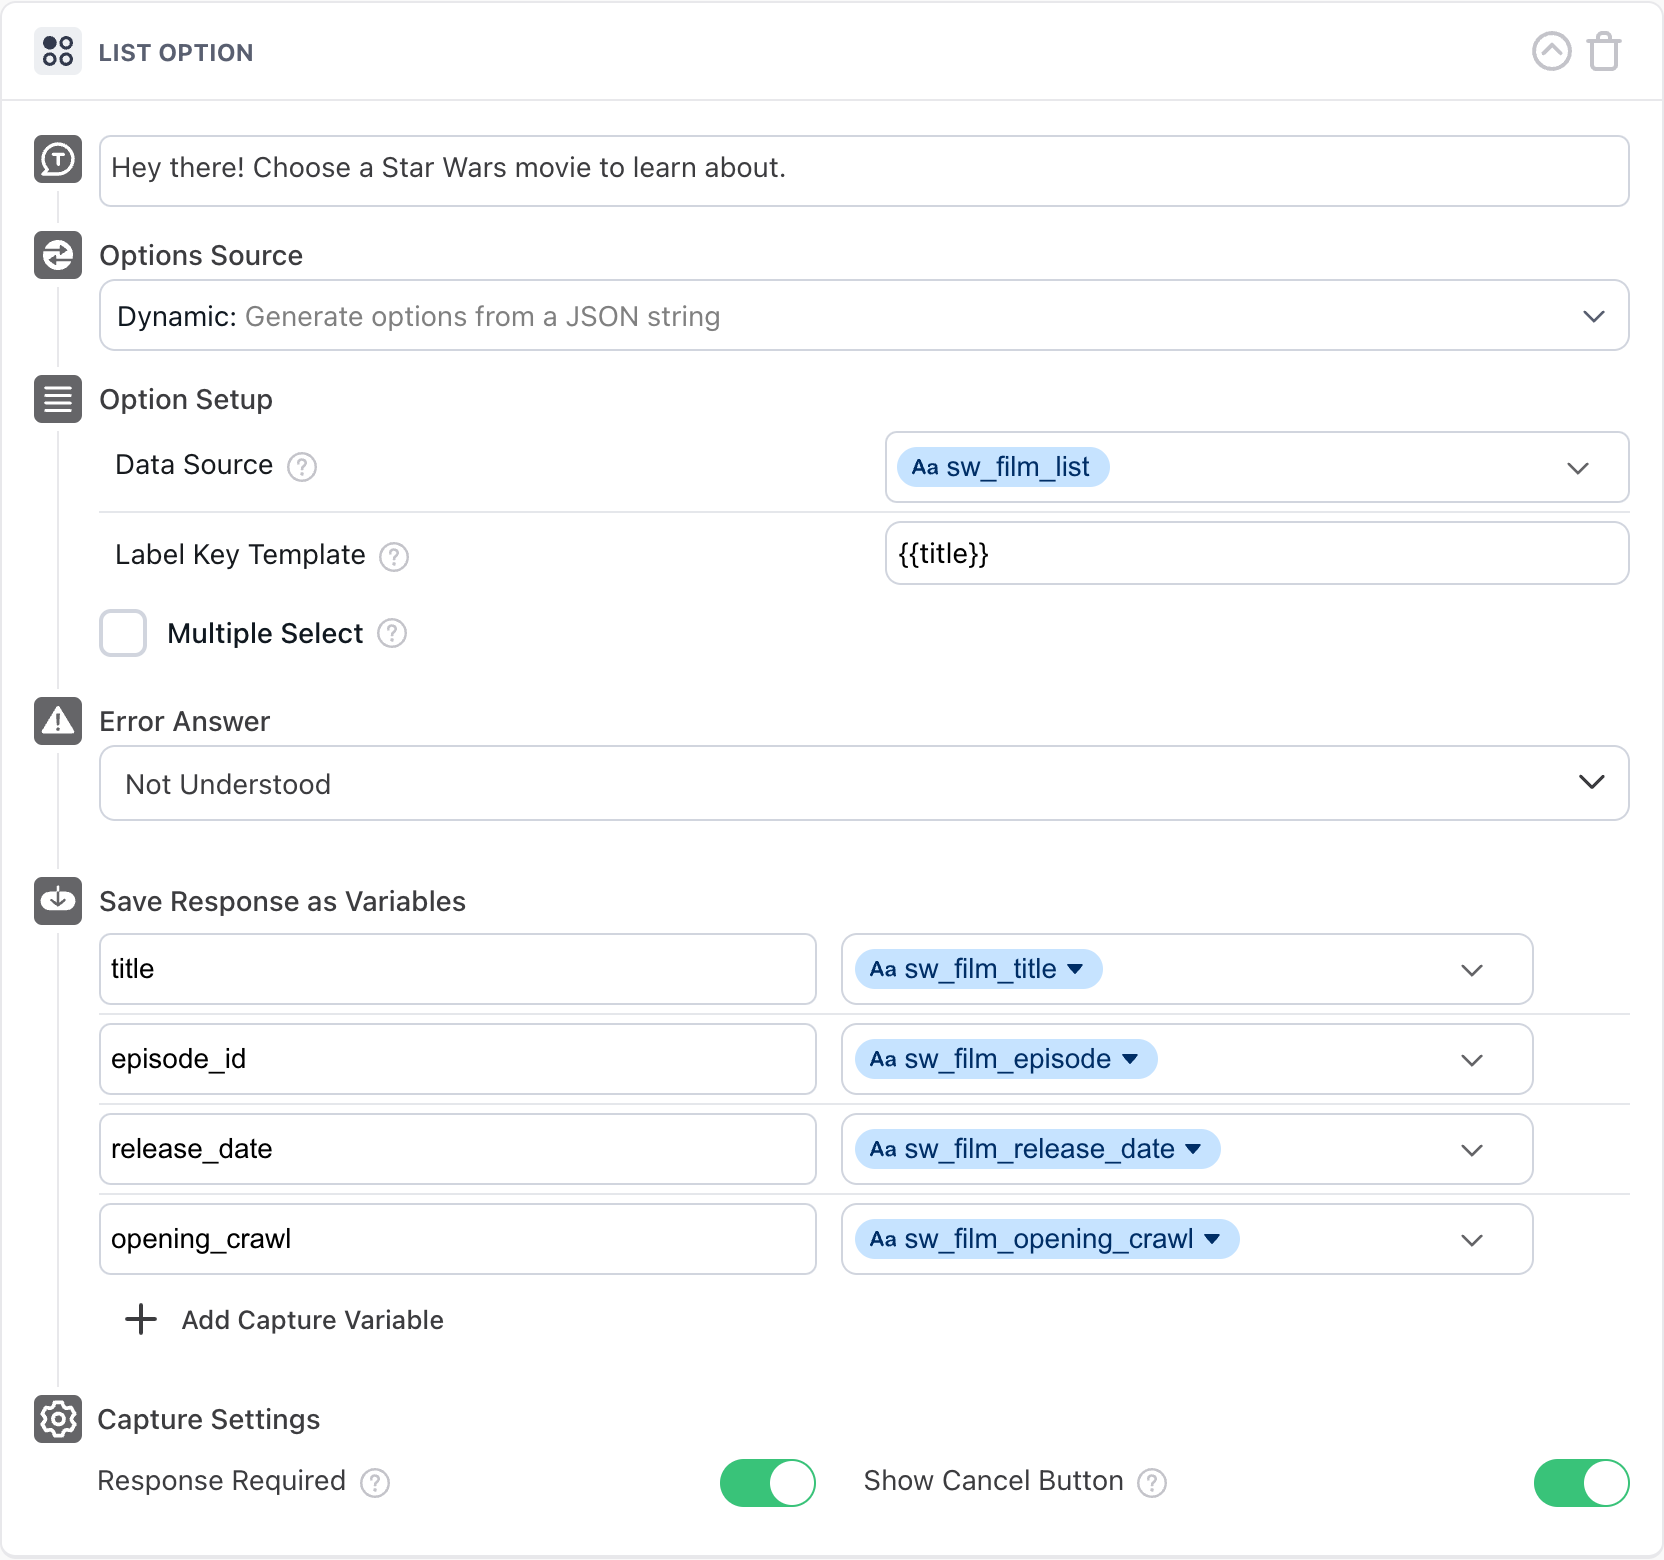This screenshot has width=1664, height=1560.
Task: Open the Data Source sw_film_list dropdown
Action: pyautogui.click(x=1577, y=468)
